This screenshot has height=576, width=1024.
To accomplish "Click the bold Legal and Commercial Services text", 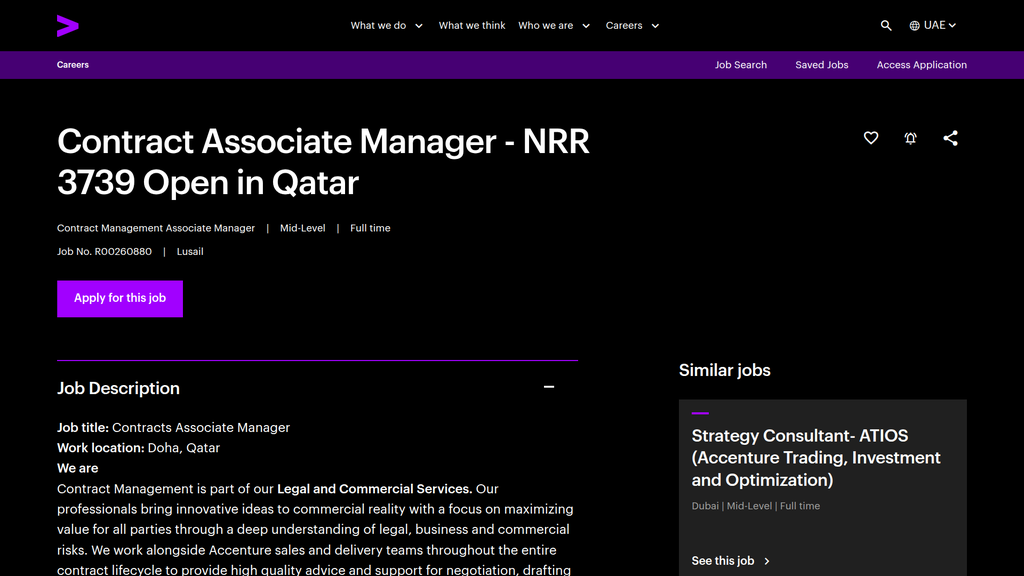I will (374, 488).
